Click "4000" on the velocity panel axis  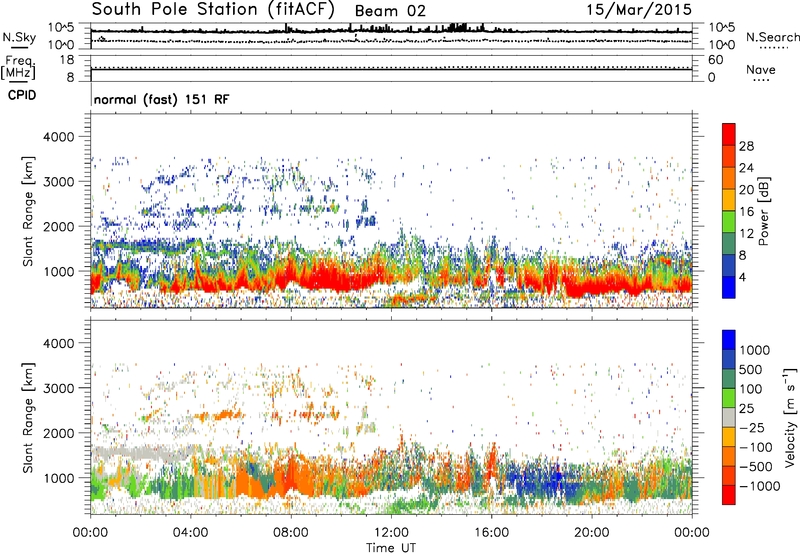(x=58, y=343)
